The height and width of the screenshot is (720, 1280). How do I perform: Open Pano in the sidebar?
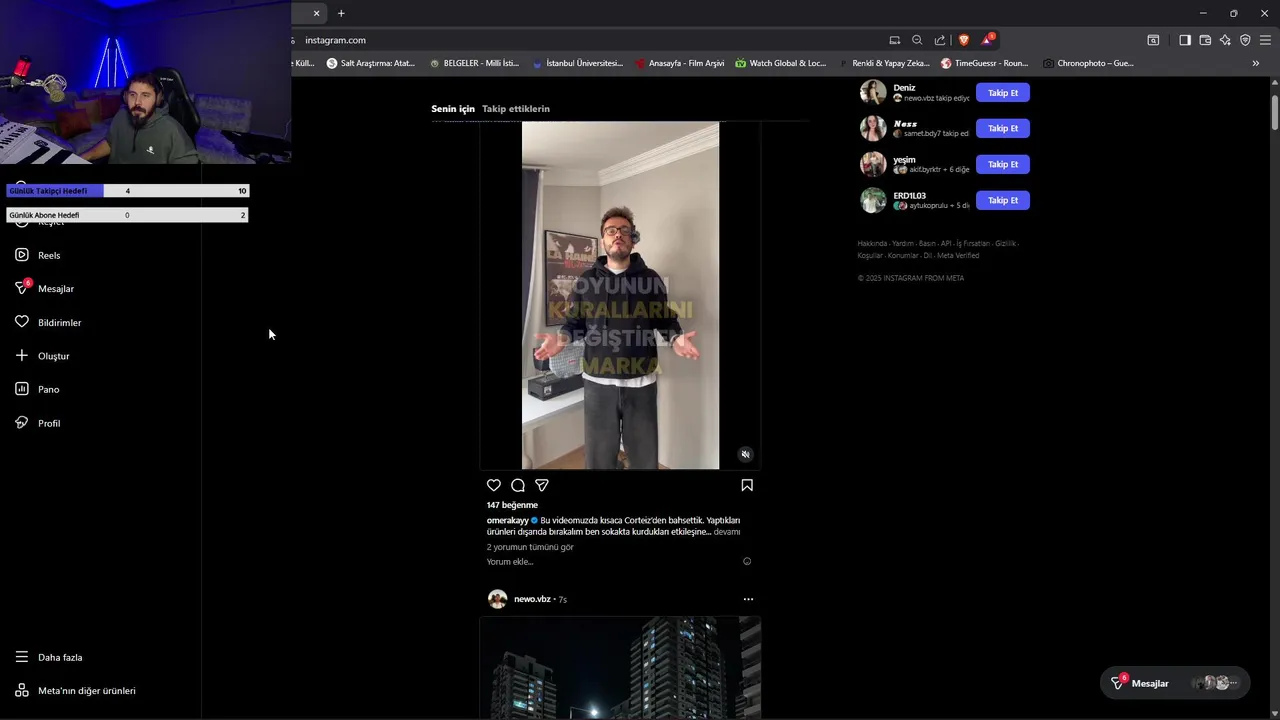coord(37,389)
